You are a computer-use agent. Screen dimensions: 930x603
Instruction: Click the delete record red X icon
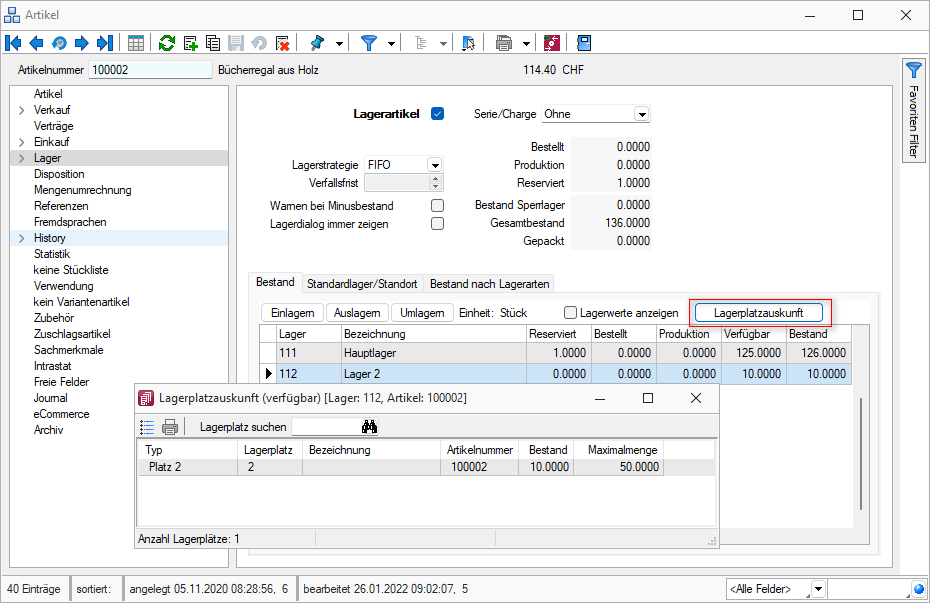coord(282,43)
